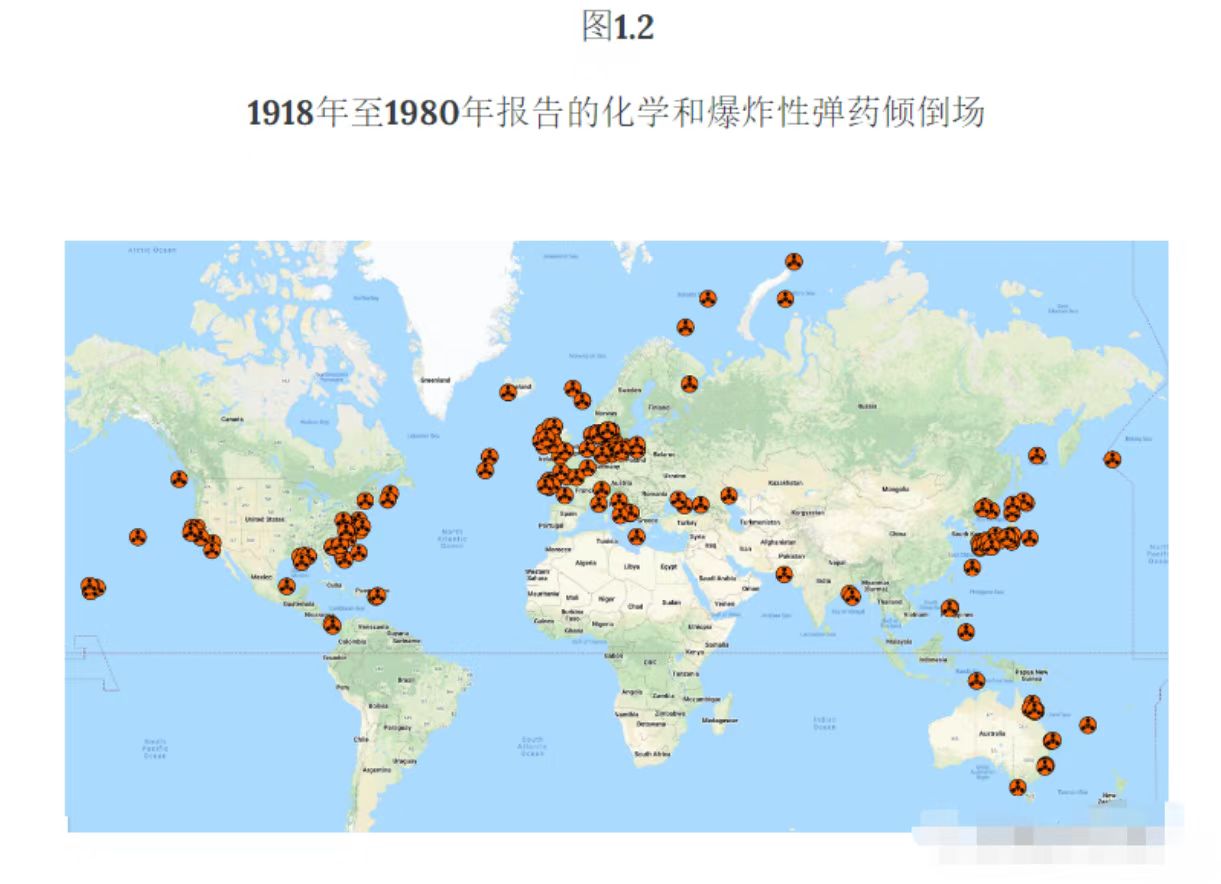Click the "China" map label
The height and width of the screenshot is (884, 1221).
898,533
